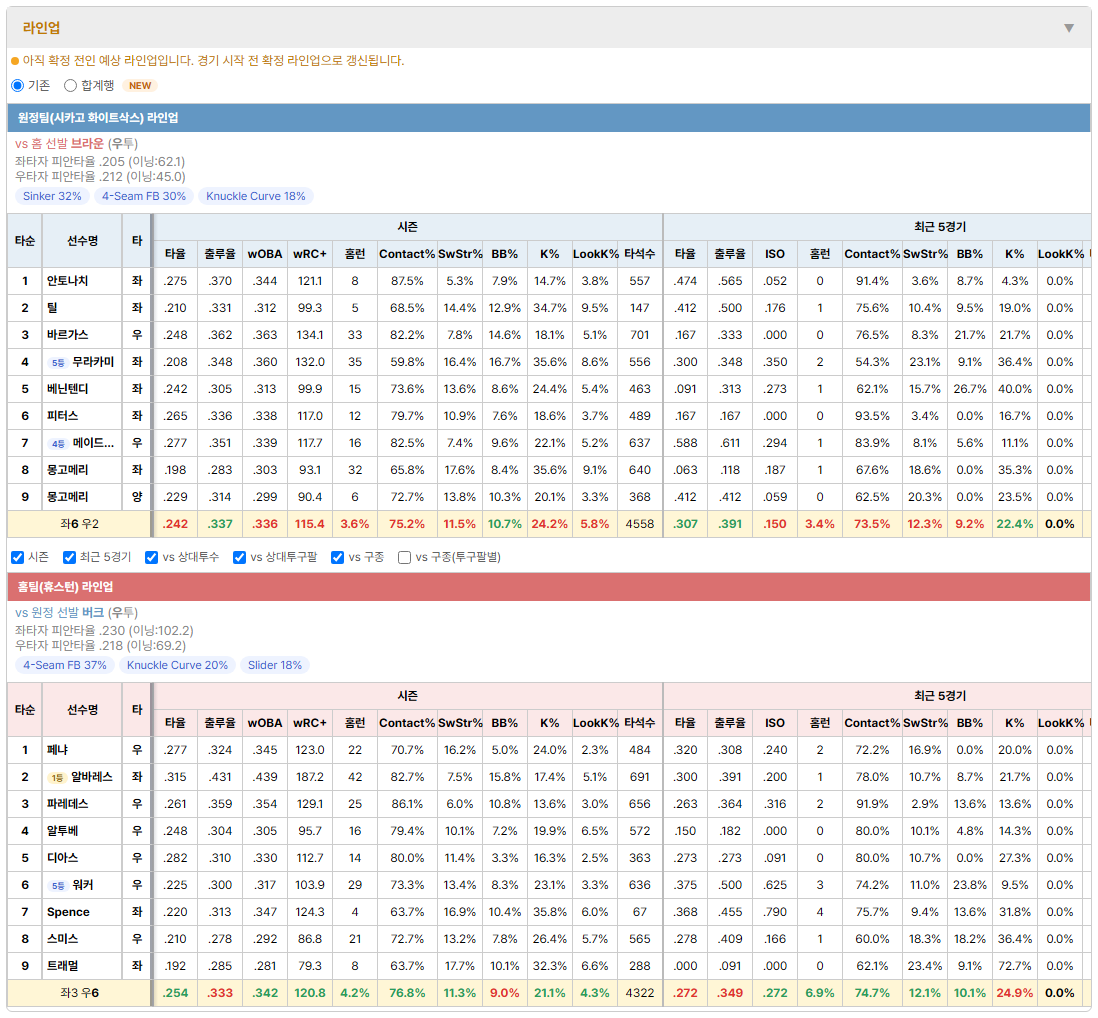Click player name 베닌텐디
The image size is (1098, 1018).
point(67,389)
